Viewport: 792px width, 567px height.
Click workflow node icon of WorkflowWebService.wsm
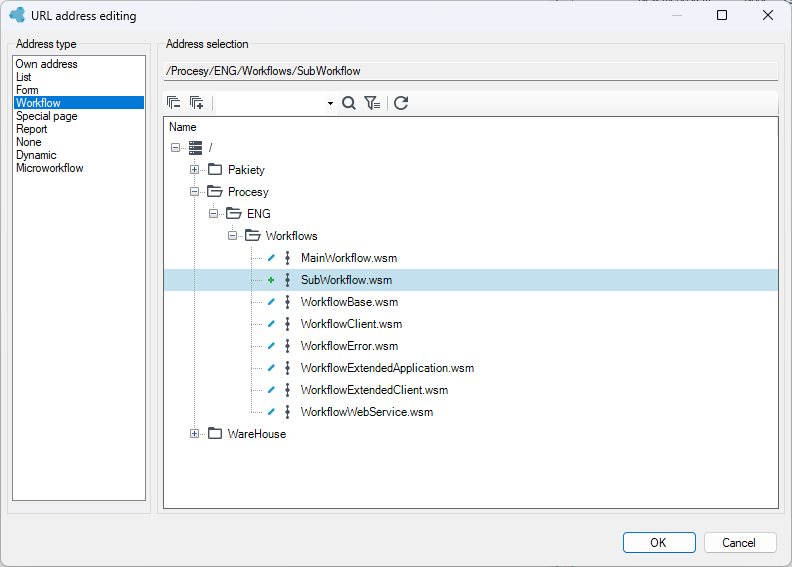(287, 412)
